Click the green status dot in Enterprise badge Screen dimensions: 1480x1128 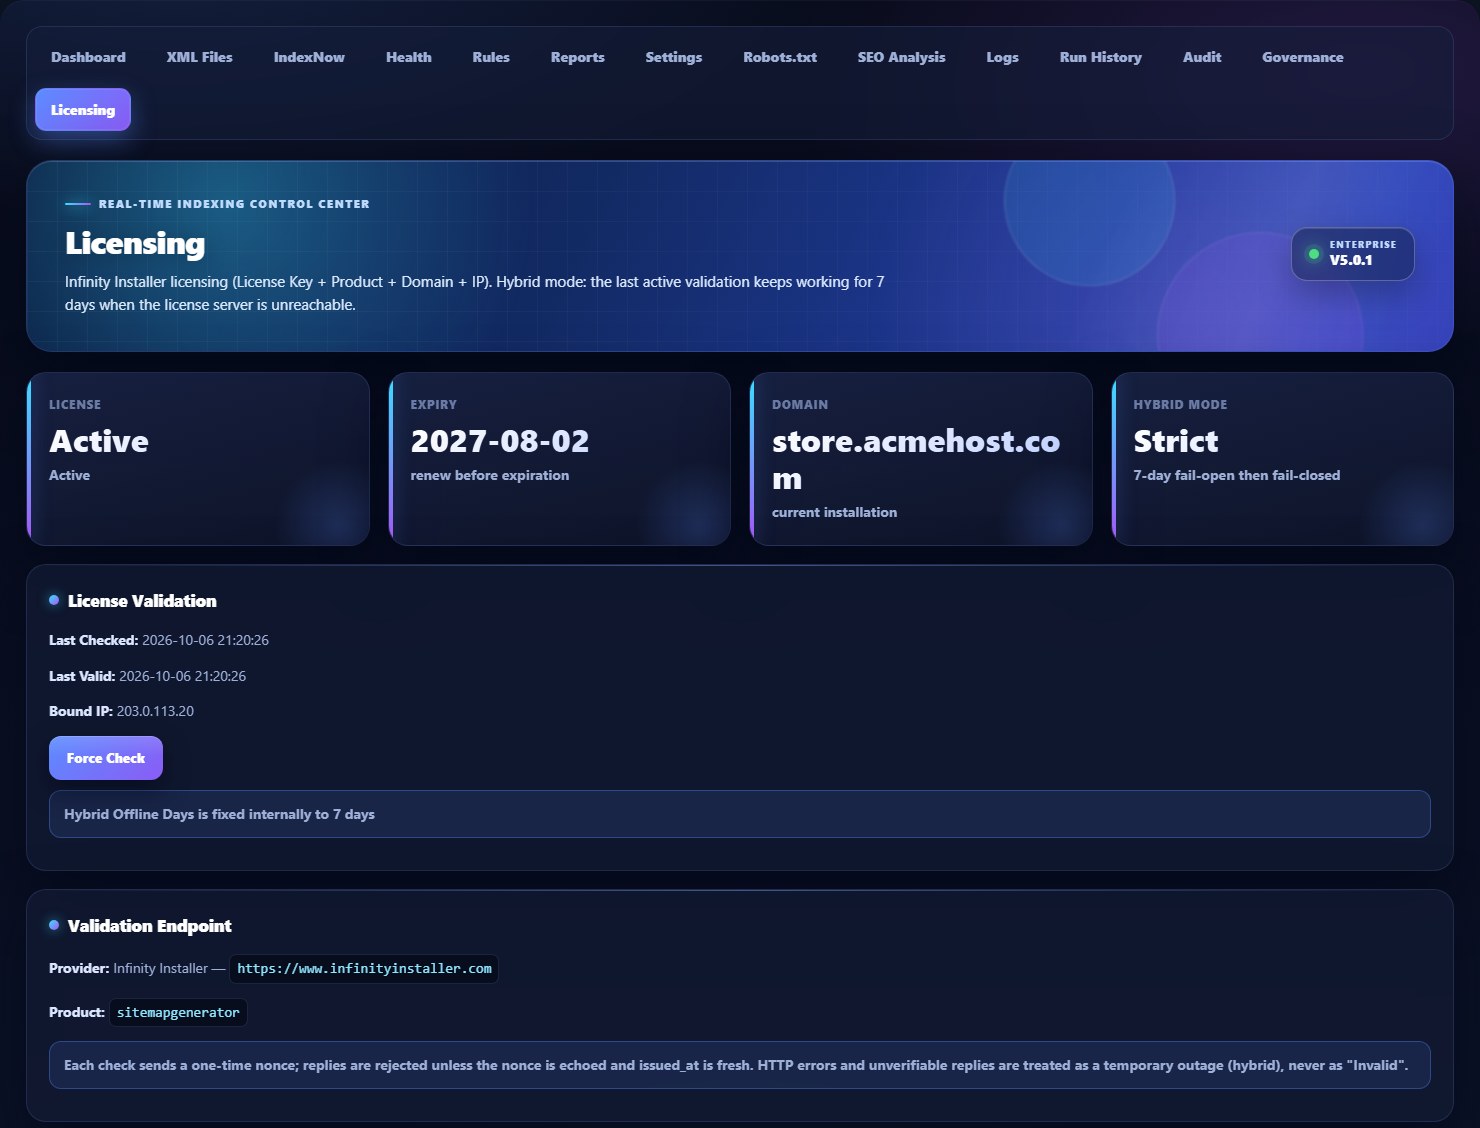(x=1314, y=254)
